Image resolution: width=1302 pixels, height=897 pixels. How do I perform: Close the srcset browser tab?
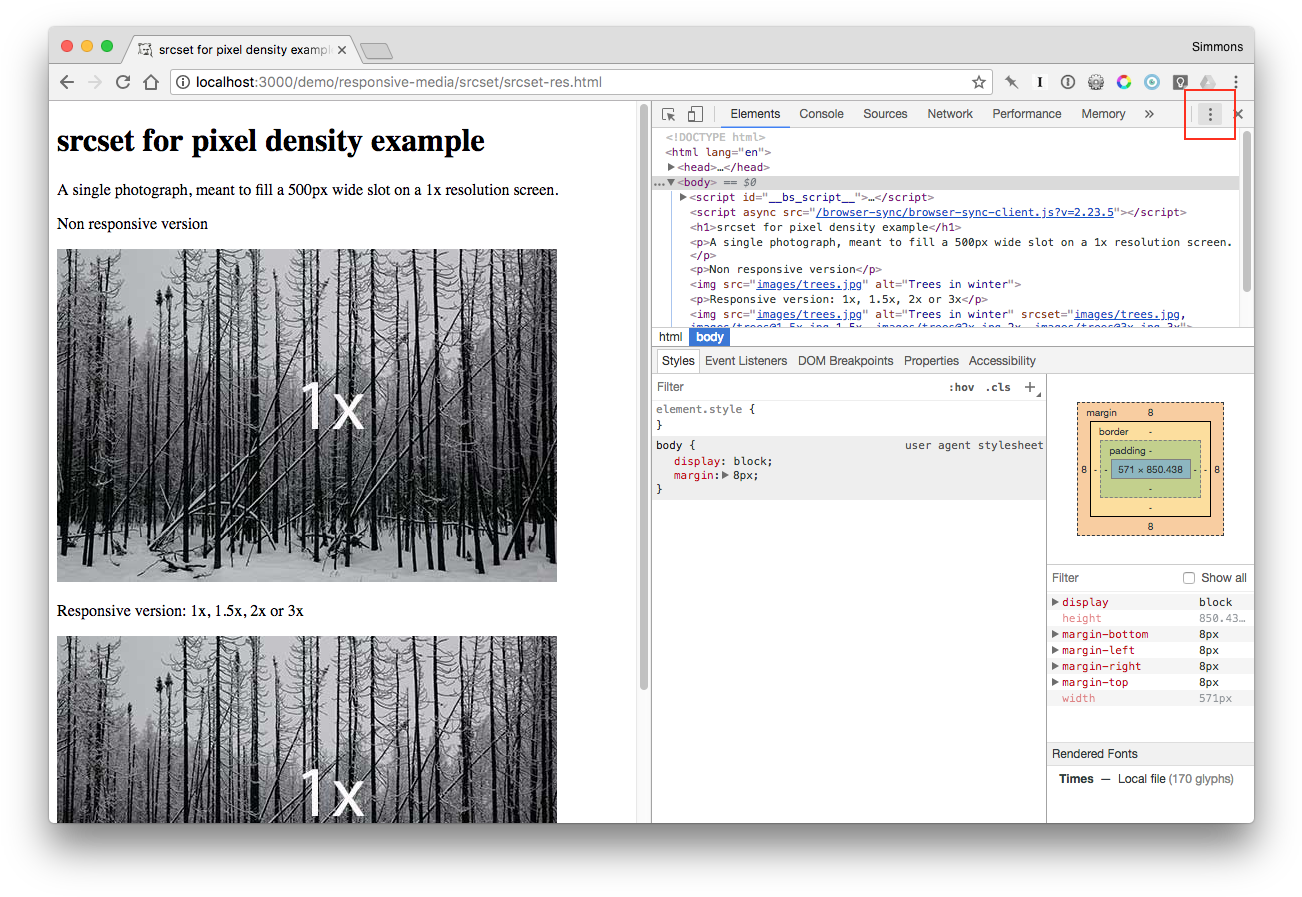[342, 49]
